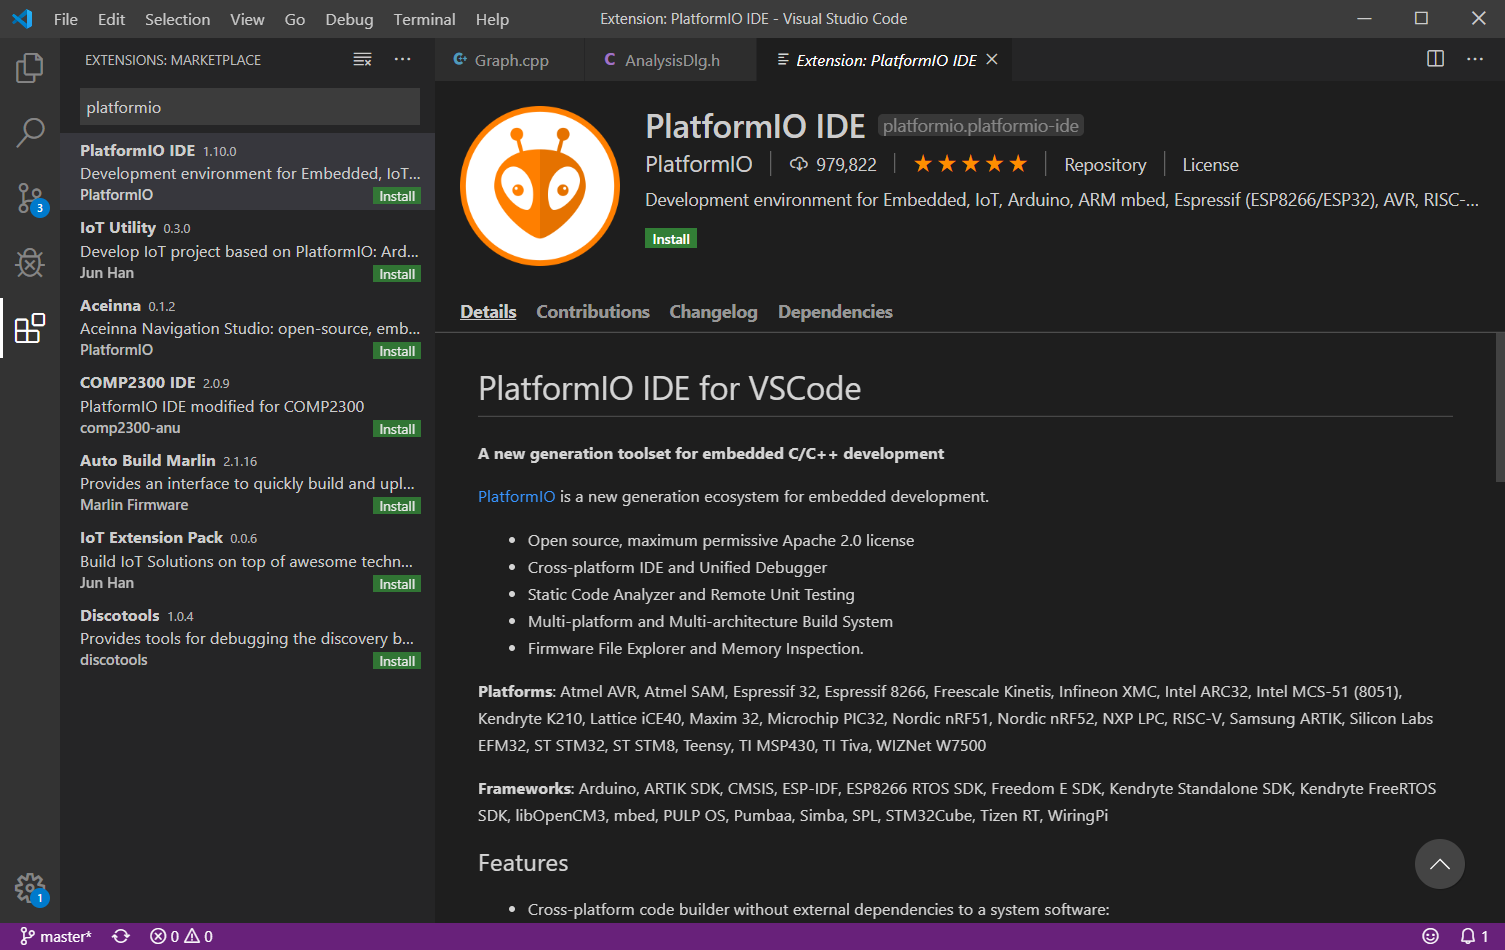Open editor More Actions ellipsis

click(x=1475, y=59)
